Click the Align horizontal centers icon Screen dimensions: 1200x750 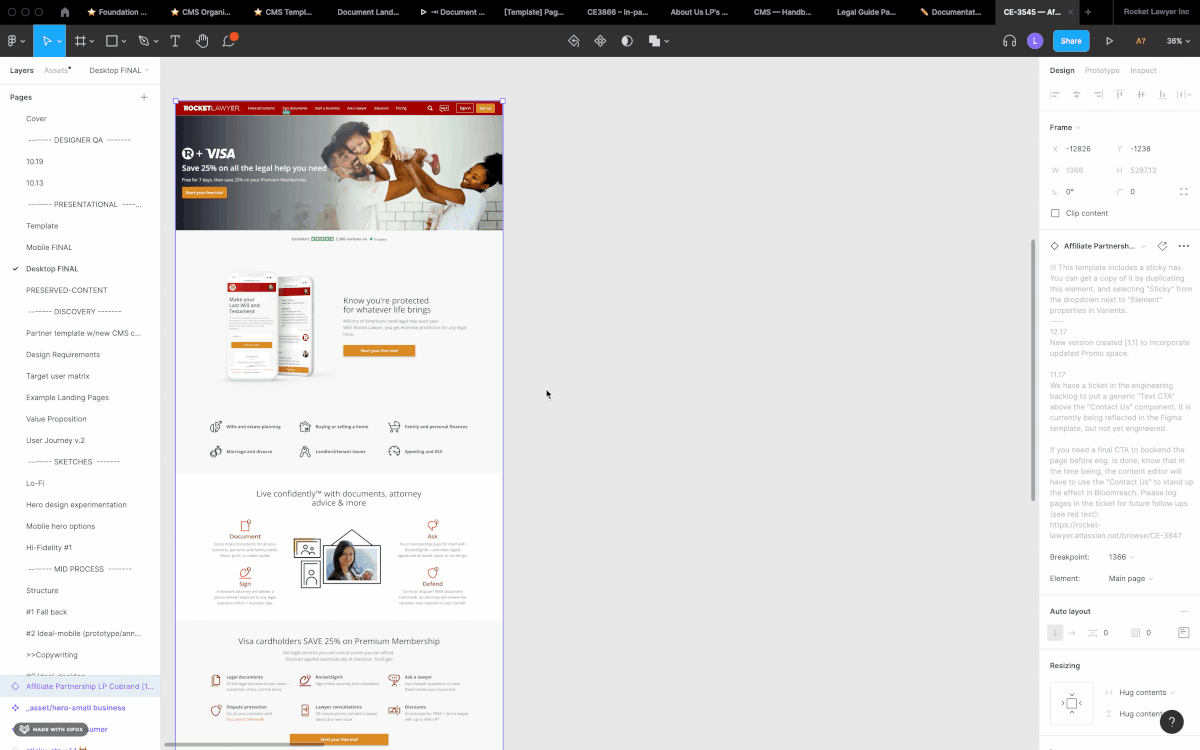click(x=1077, y=94)
